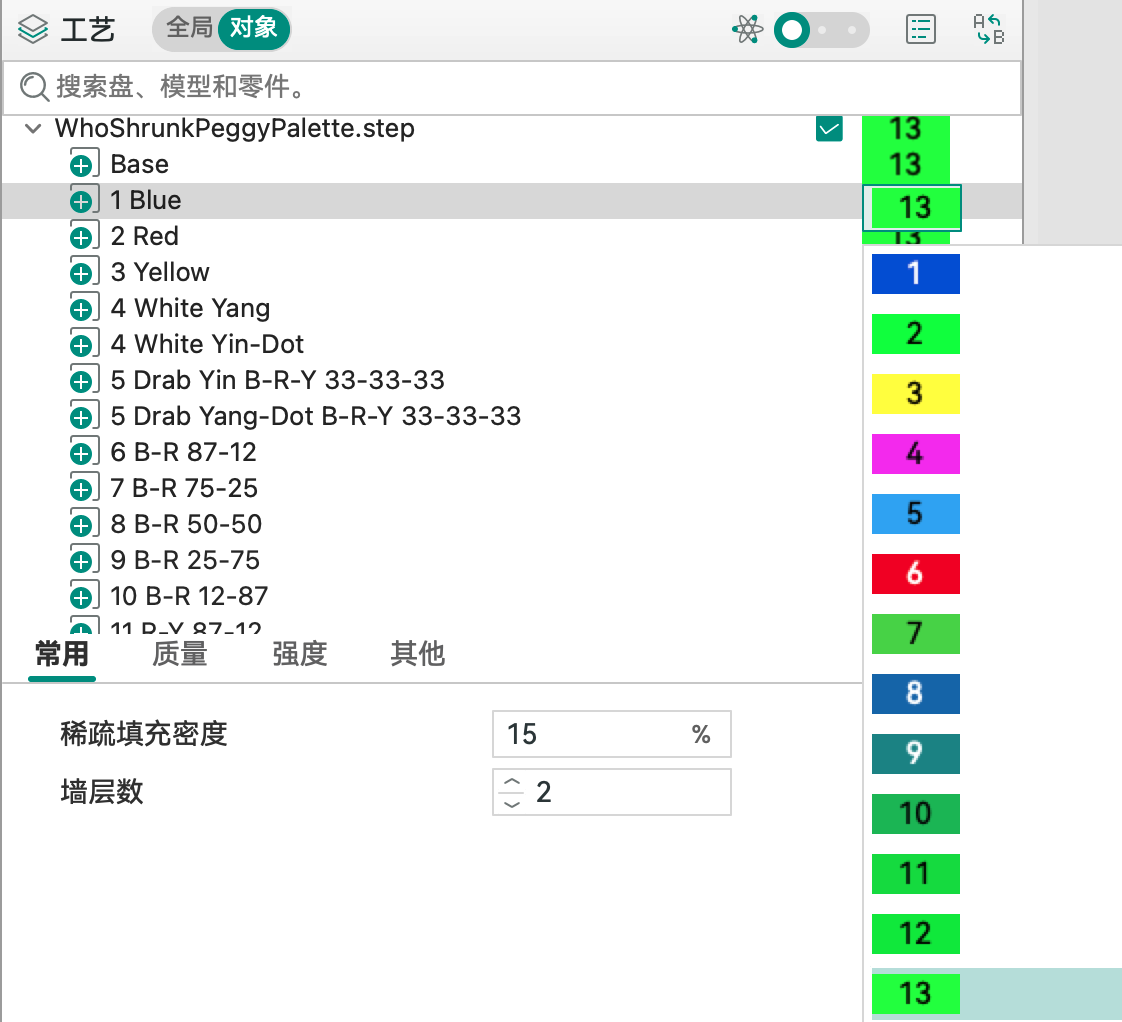1122x1022 pixels.
Task: Select the 8 B-R 50-50 part
Action: 186,524
